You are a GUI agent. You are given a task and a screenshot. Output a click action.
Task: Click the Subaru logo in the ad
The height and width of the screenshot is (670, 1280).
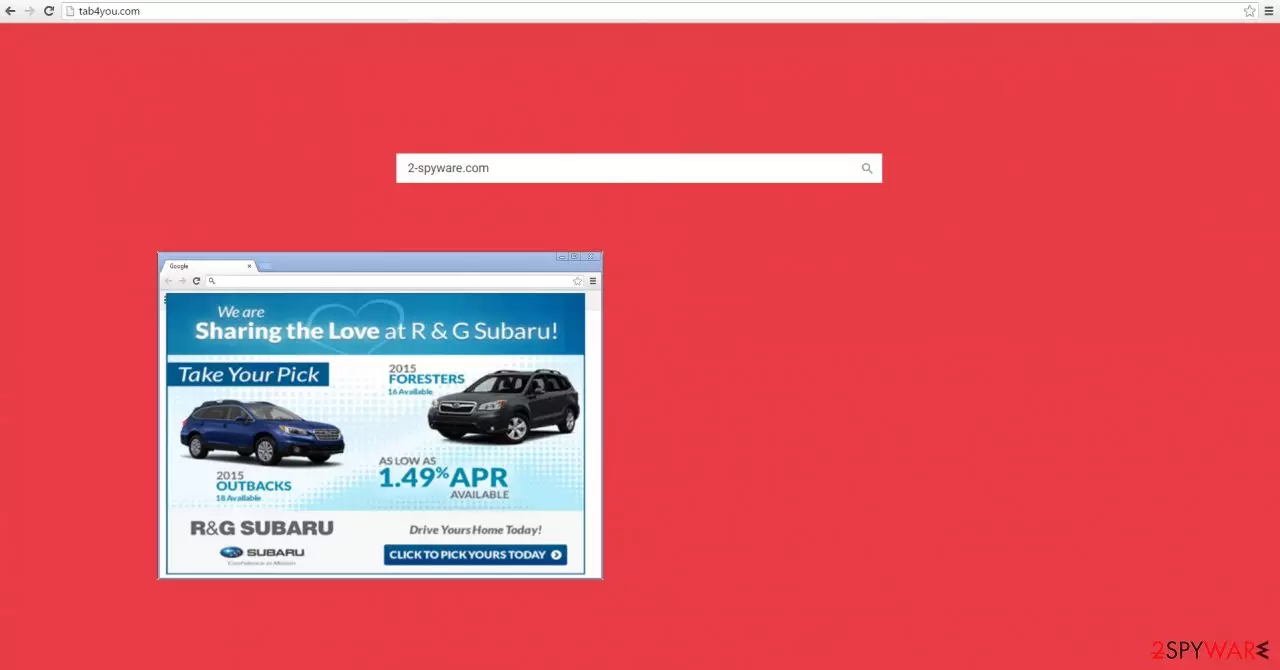pyautogui.click(x=262, y=552)
